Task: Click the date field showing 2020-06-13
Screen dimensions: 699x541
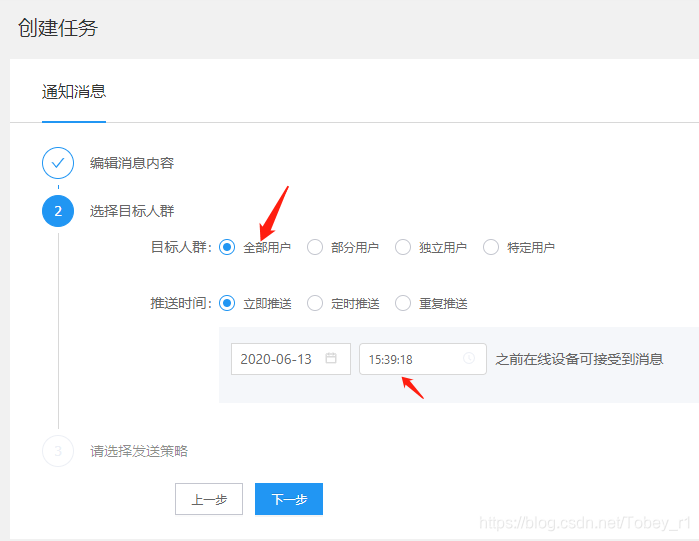Action: [x=291, y=359]
